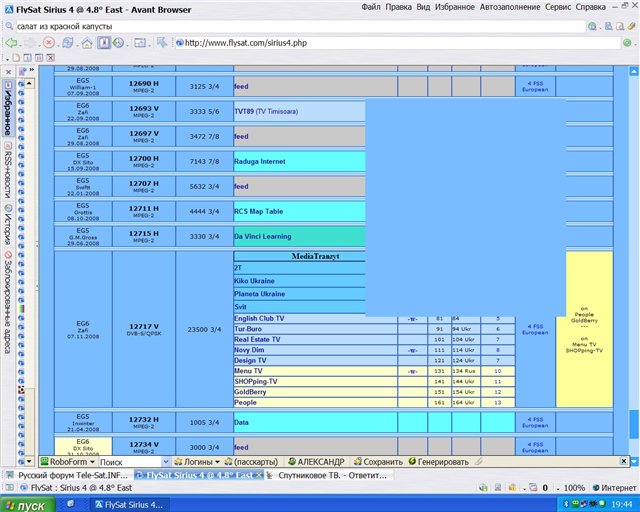640x512 pixels.
Task: Open the Избранное sidebar panel
Action: click(x=8, y=108)
